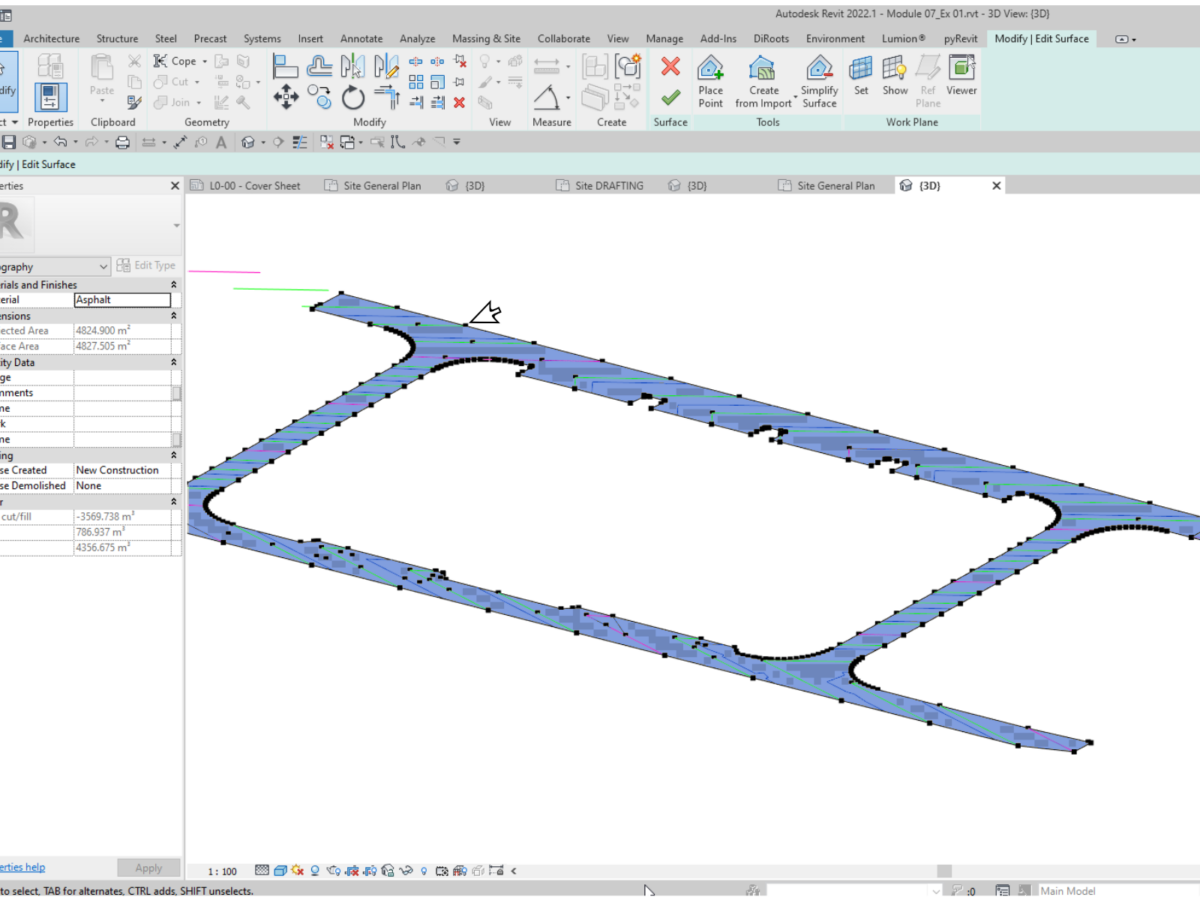Image resolution: width=1200 pixels, height=900 pixels.
Task: Open the Topography type filter dropdown
Action: click(x=103, y=267)
